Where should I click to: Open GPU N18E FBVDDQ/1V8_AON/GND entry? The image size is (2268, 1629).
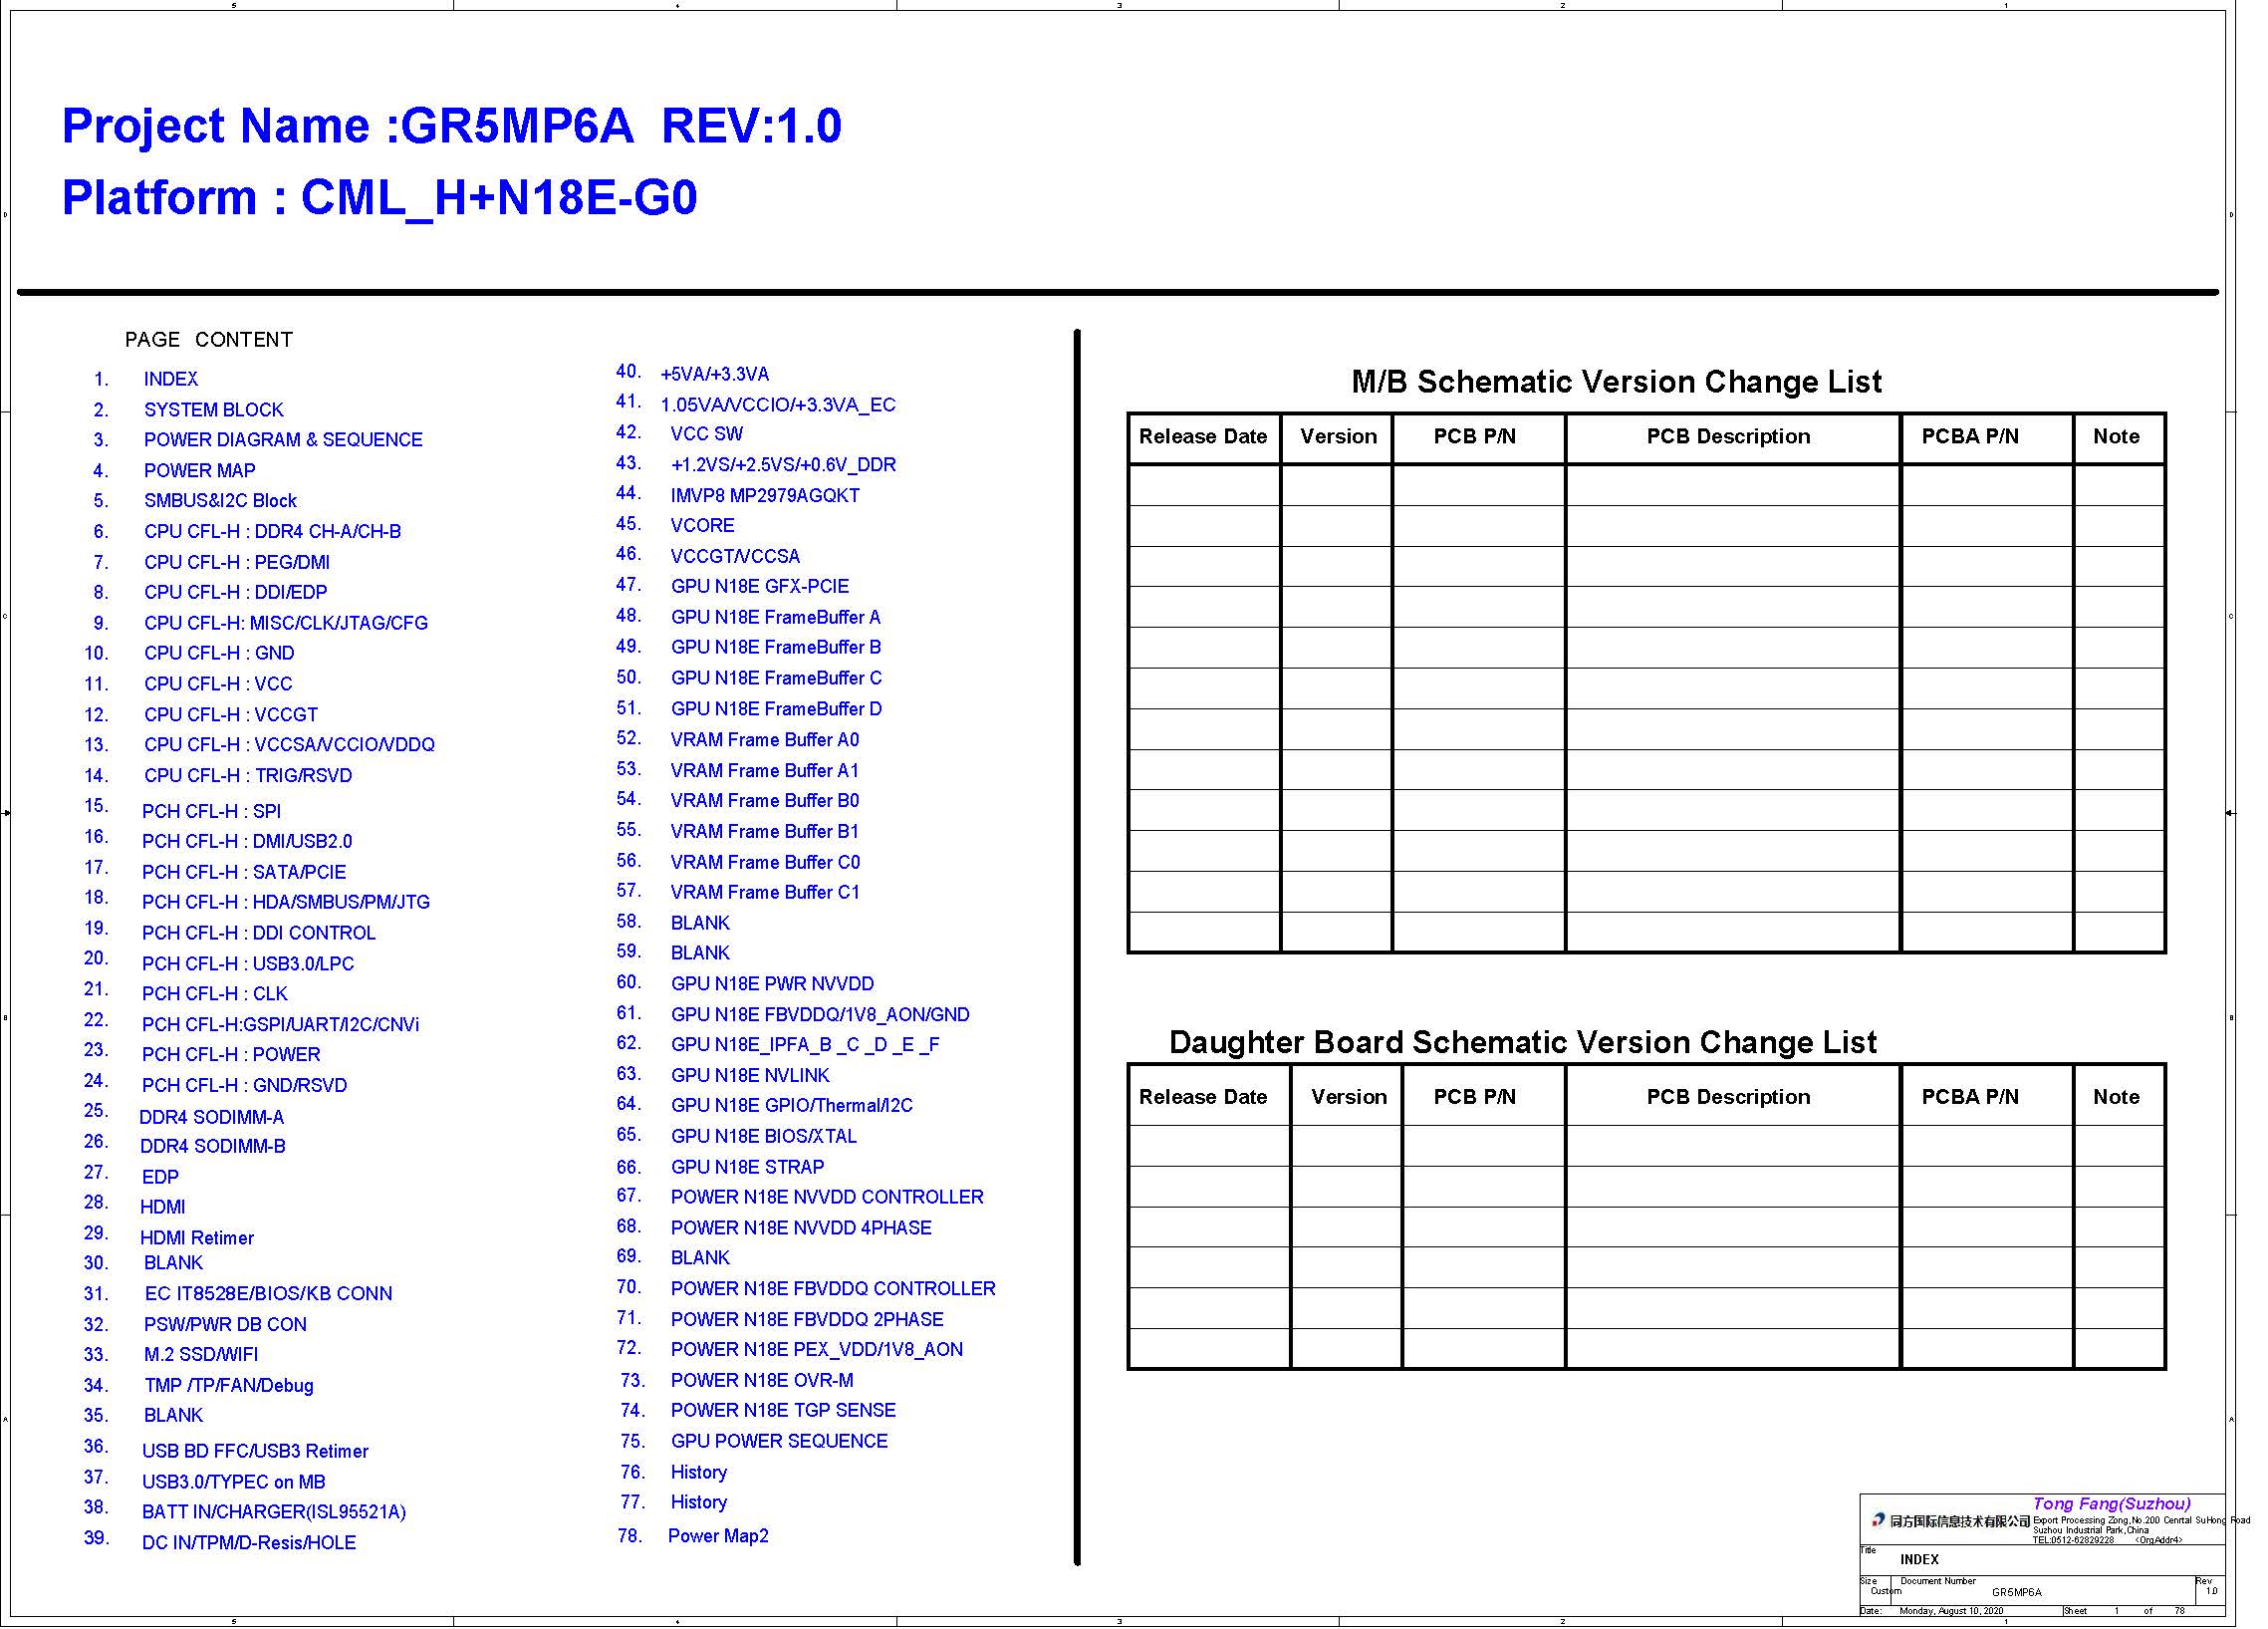click(821, 1017)
